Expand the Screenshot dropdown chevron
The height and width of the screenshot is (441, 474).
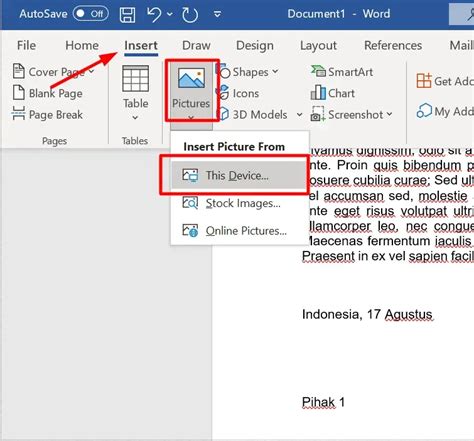[x=389, y=114]
